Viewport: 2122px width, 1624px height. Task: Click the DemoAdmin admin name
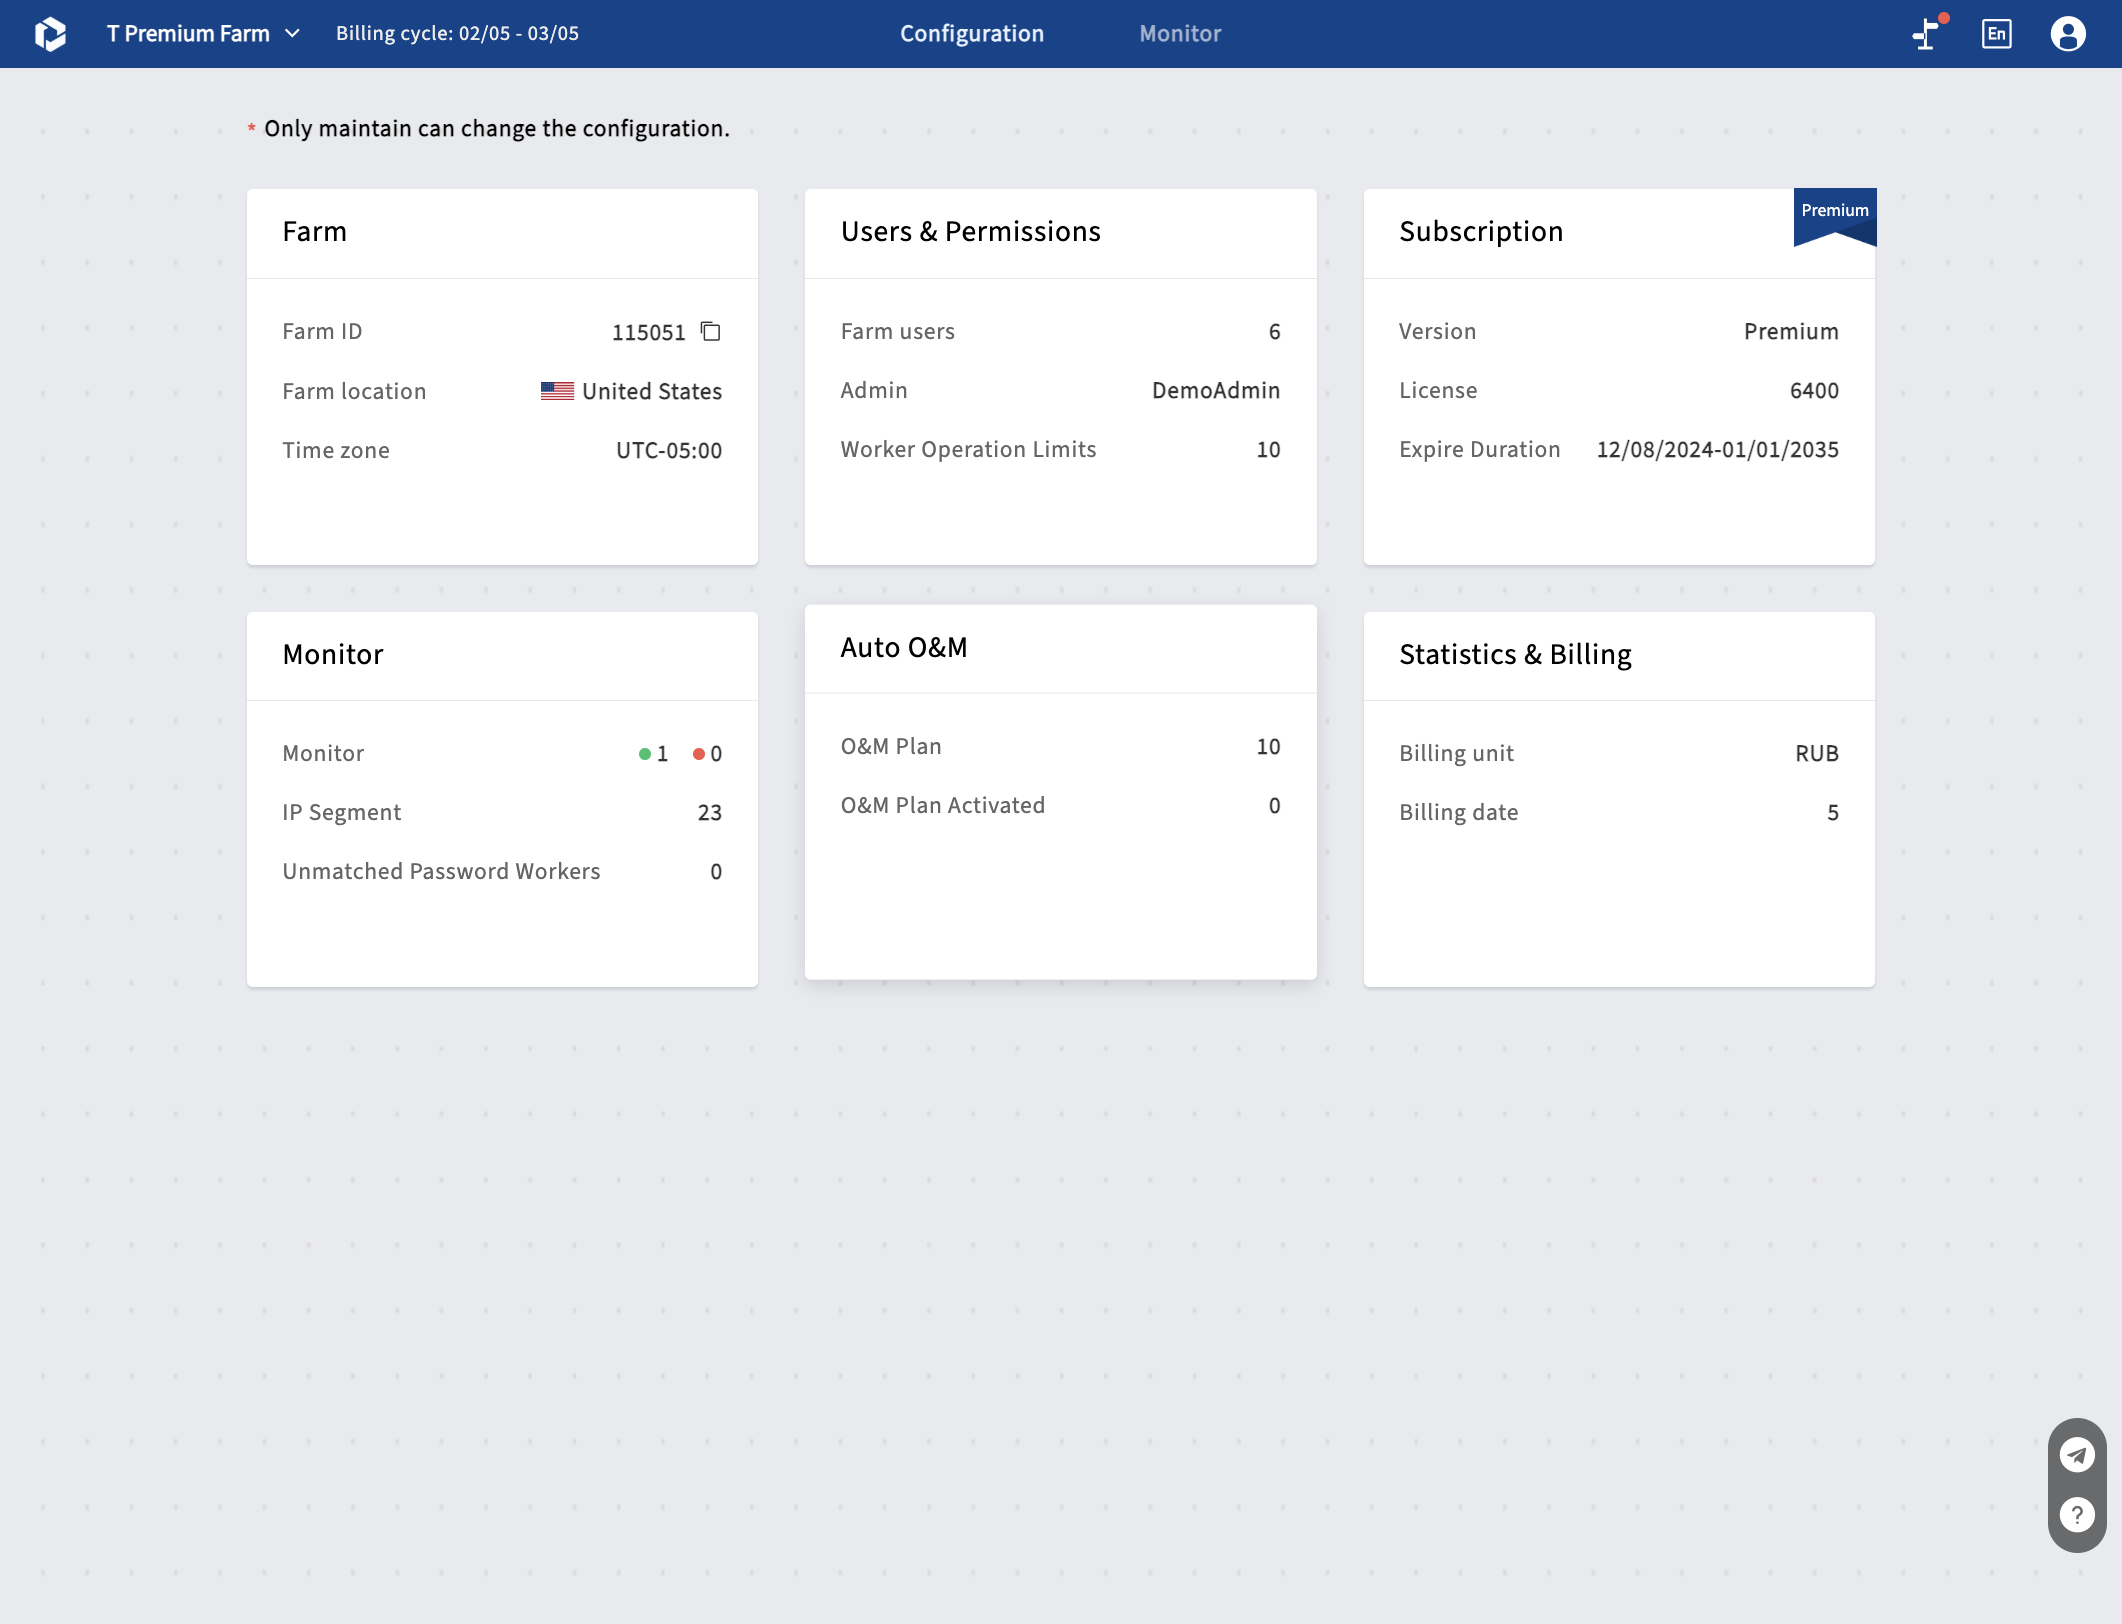(1216, 391)
